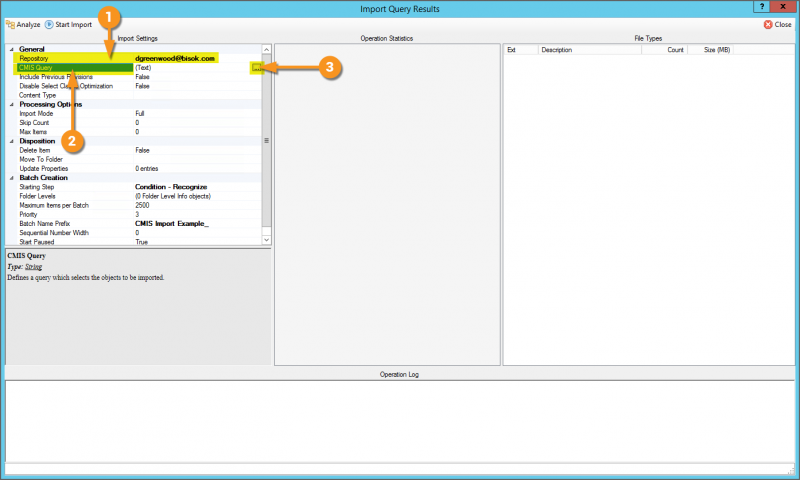Sort the file types by the Ext column

521,49
